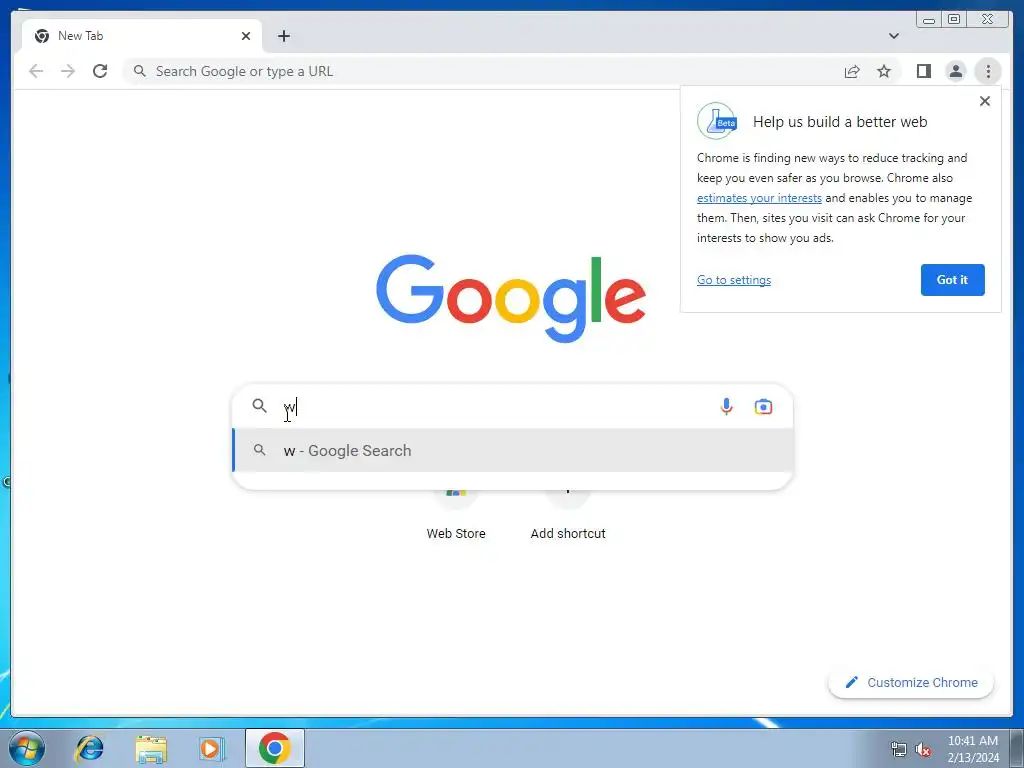This screenshot has height=768, width=1024.
Task: Close the New Tab tab
Action: pyautogui.click(x=246, y=36)
